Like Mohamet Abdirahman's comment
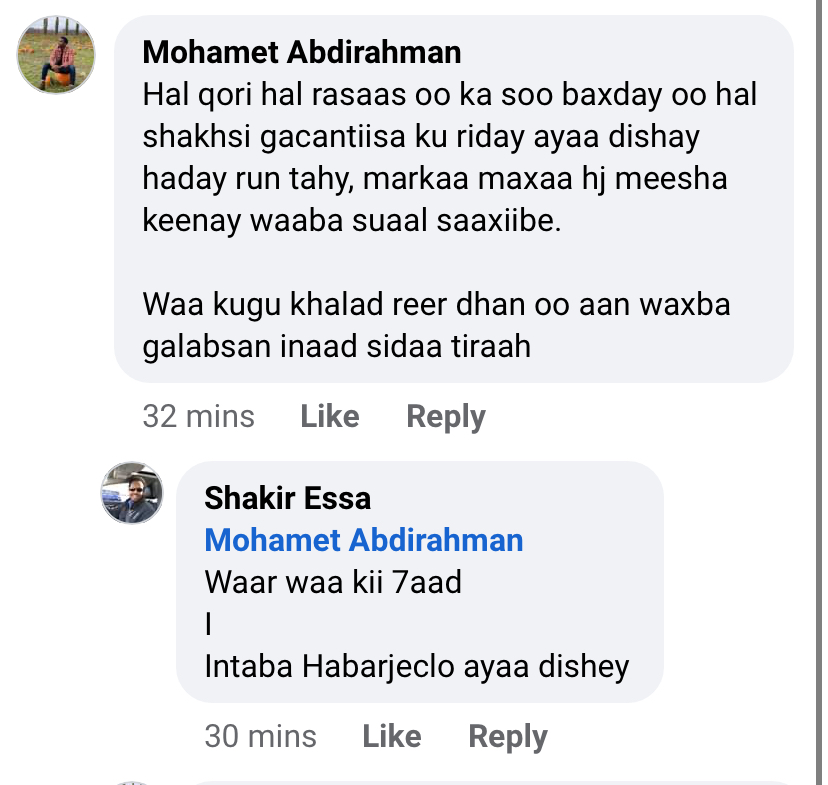Screen dimensions: 828x785 329,416
